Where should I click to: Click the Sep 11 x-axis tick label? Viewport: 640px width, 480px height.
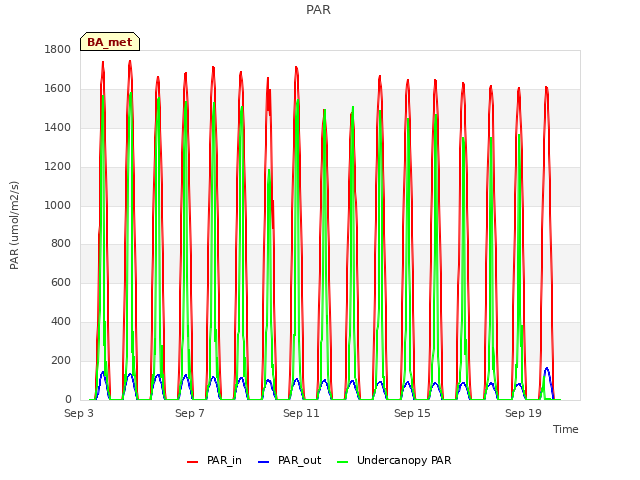[x=301, y=413]
